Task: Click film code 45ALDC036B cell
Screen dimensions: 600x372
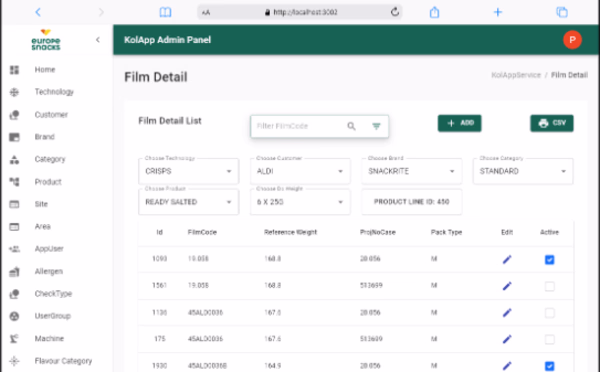Action: coord(207,366)
